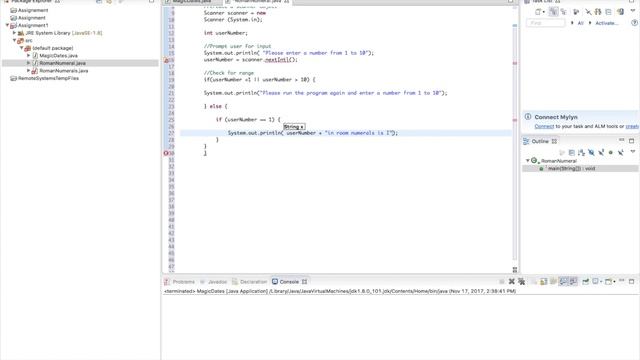Click editor vertical scrollbar
Image resolution: width=640 pixels, height=360 pixels.
pyautogui.click(x=515, y=139)
